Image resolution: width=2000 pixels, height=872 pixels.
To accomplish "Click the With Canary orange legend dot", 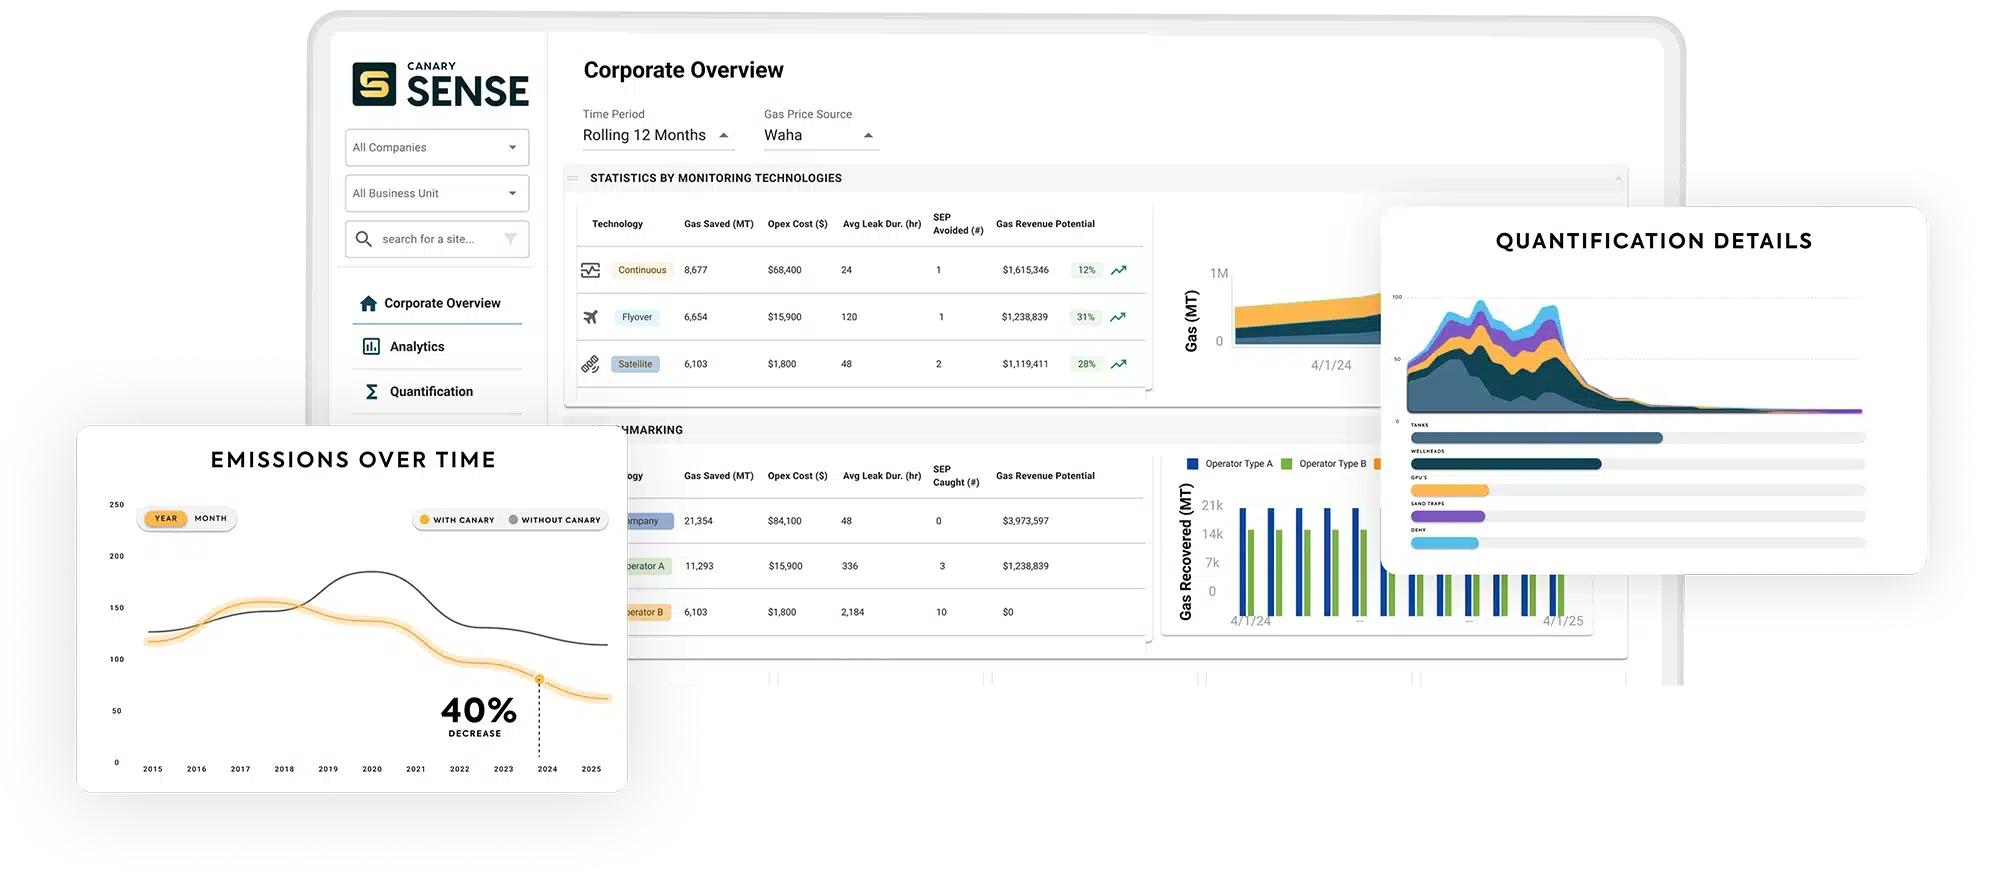I will pyautogui.click(x=425, y=520).
